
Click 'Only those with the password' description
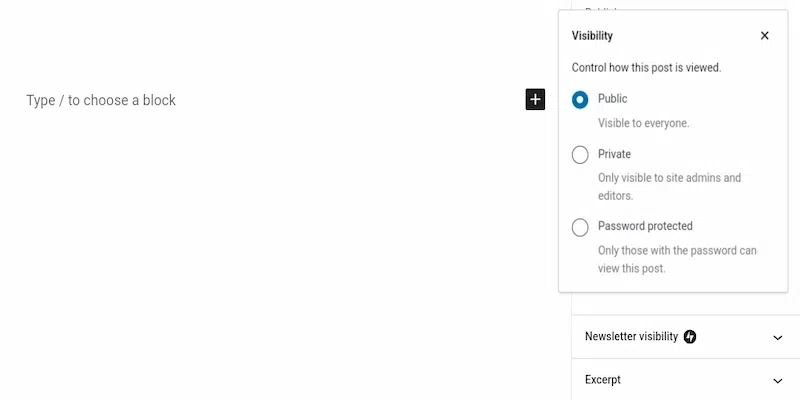point(677,259)
